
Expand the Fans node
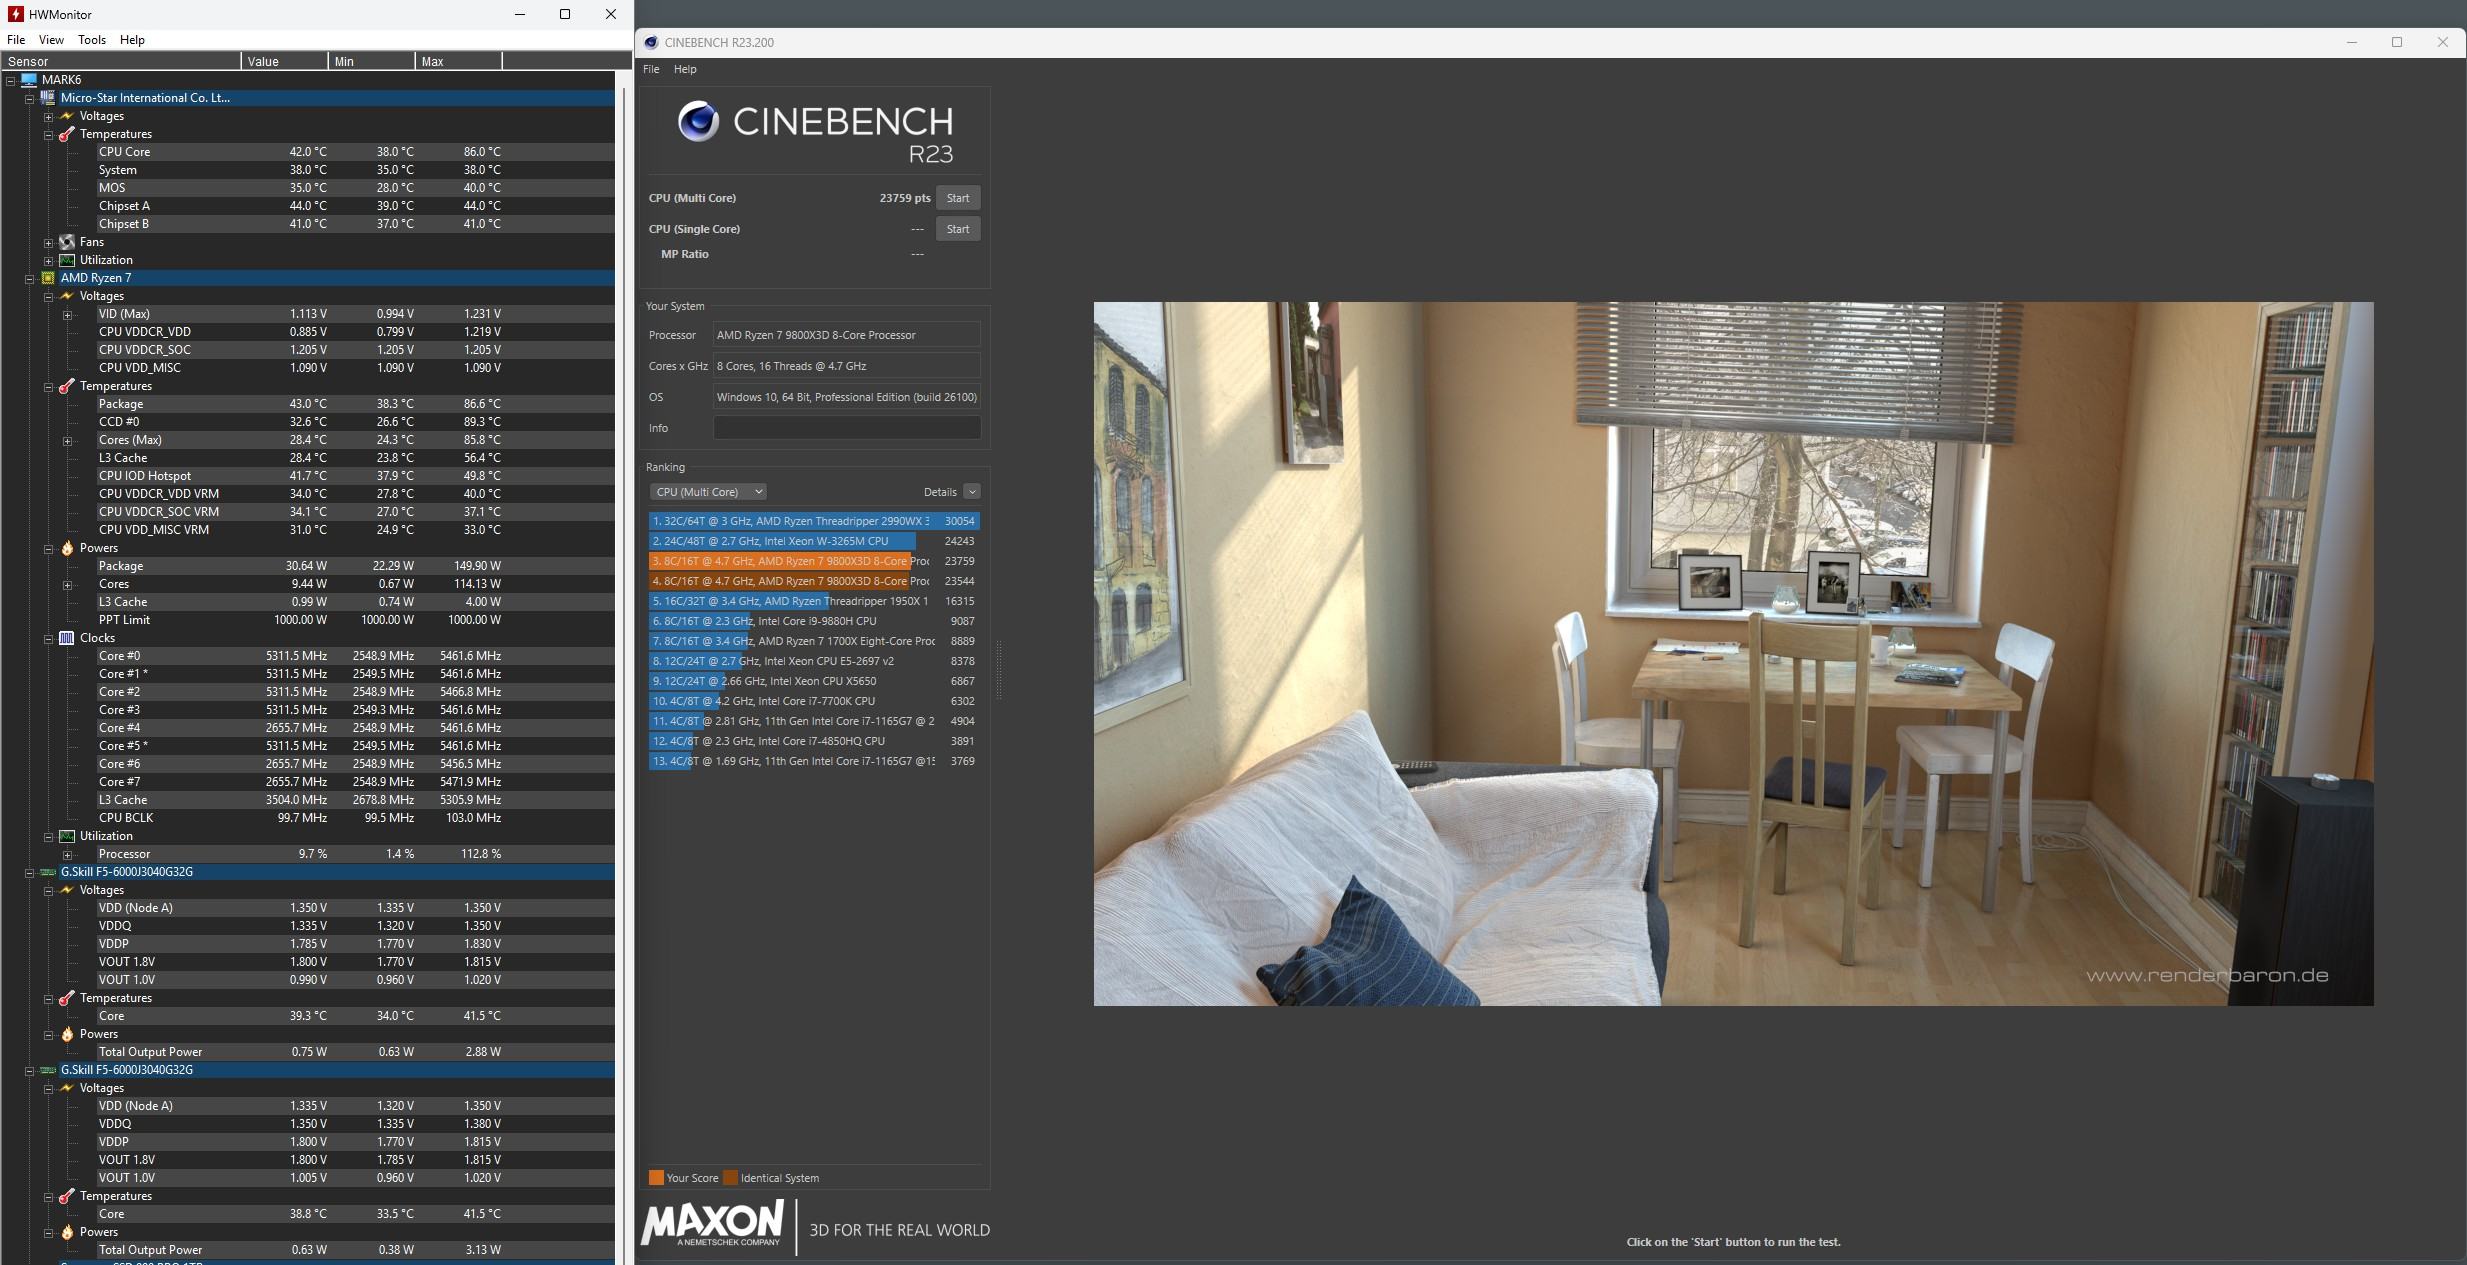tap(48, 242)
